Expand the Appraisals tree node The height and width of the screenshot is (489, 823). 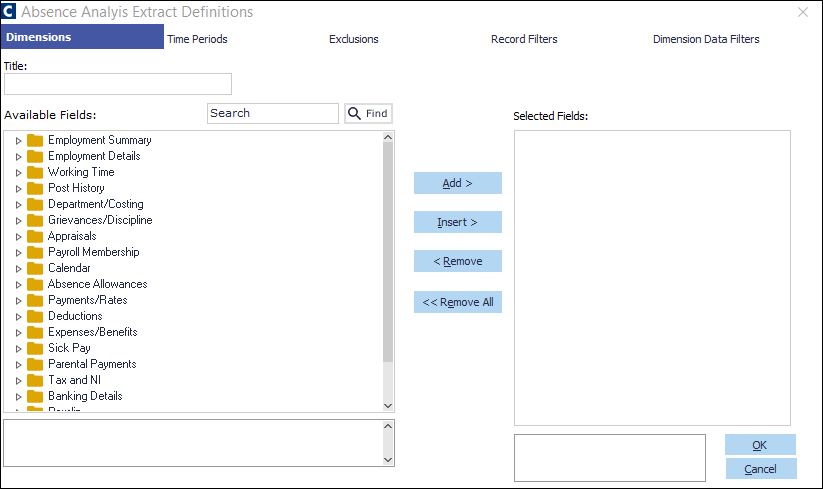click(x=18, y=237)
